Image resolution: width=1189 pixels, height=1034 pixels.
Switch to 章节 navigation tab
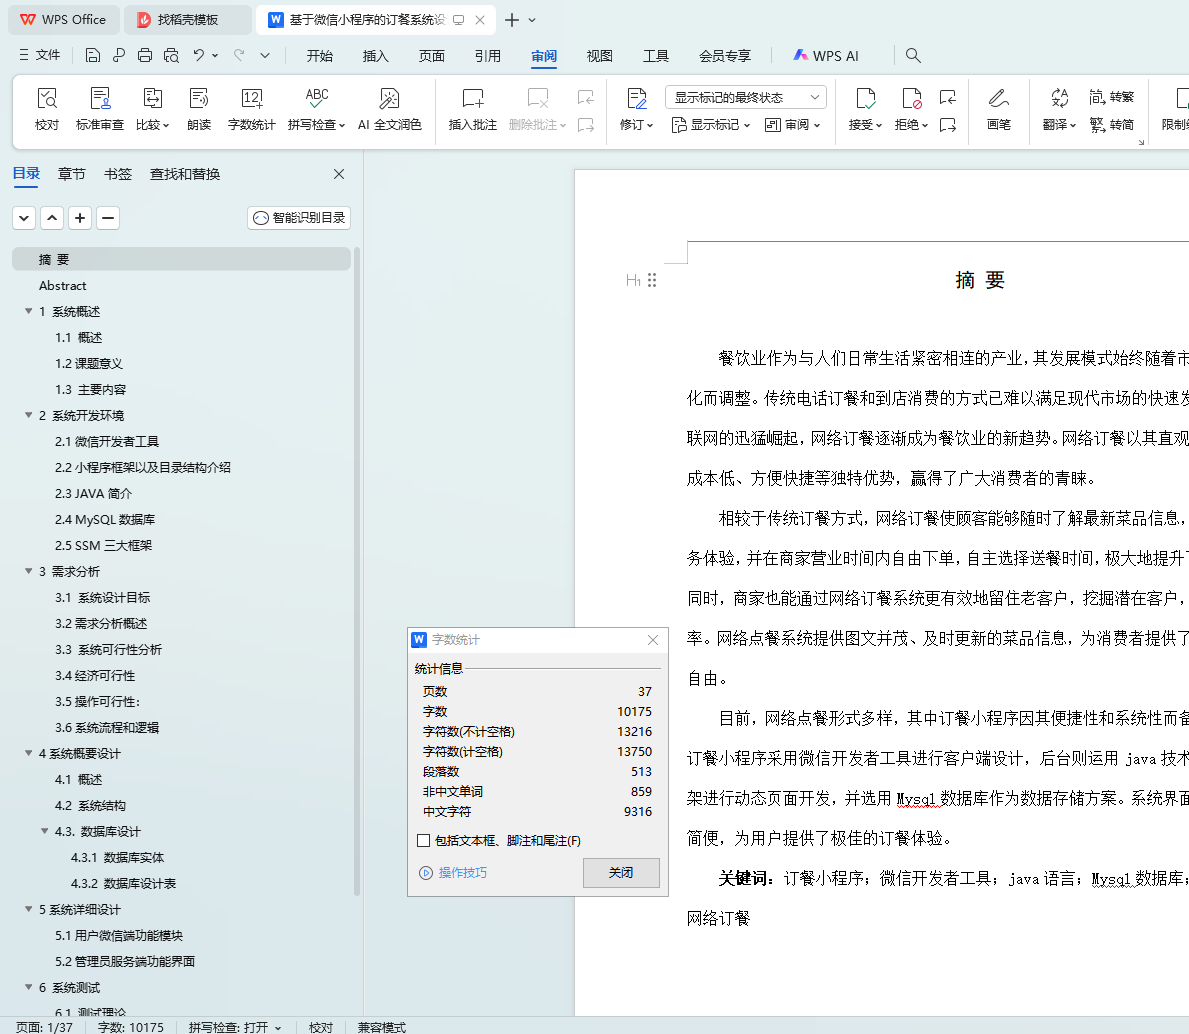coord(72,174)
